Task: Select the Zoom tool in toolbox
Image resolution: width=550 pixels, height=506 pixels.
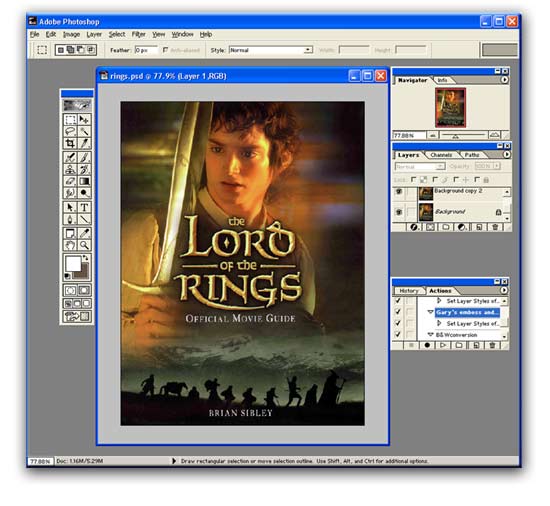Action: tap(84, 245)
